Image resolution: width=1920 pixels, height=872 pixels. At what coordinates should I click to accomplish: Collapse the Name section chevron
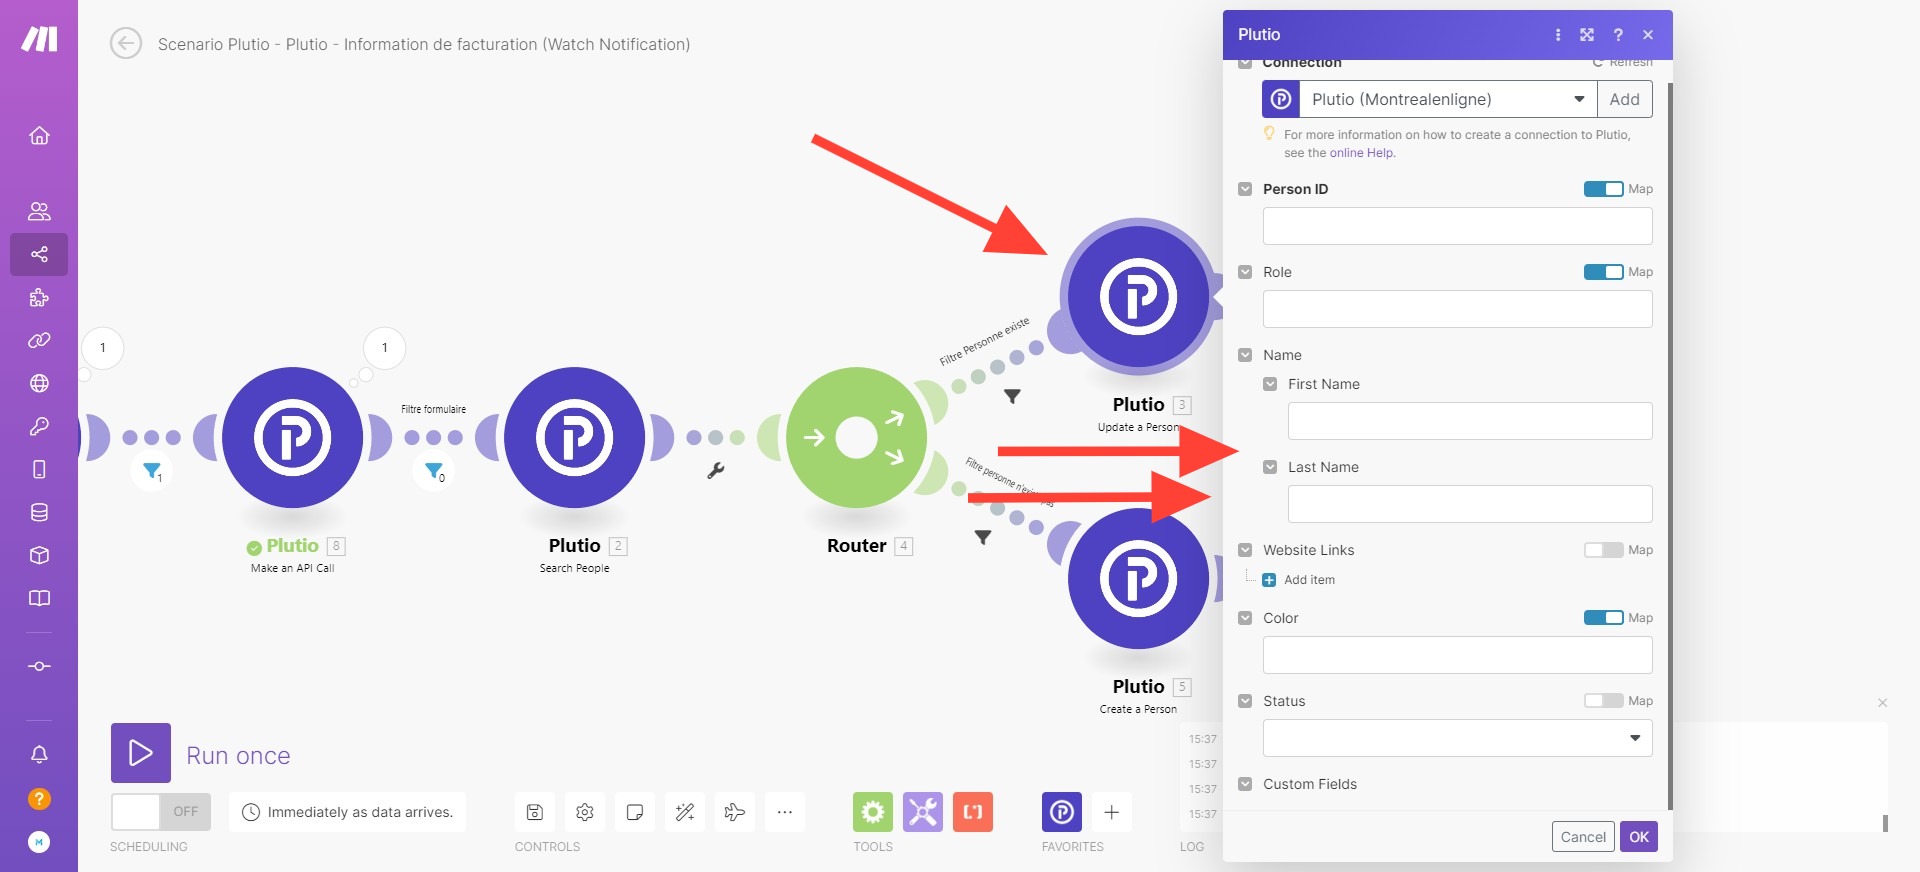click(x=1245, y=355)
